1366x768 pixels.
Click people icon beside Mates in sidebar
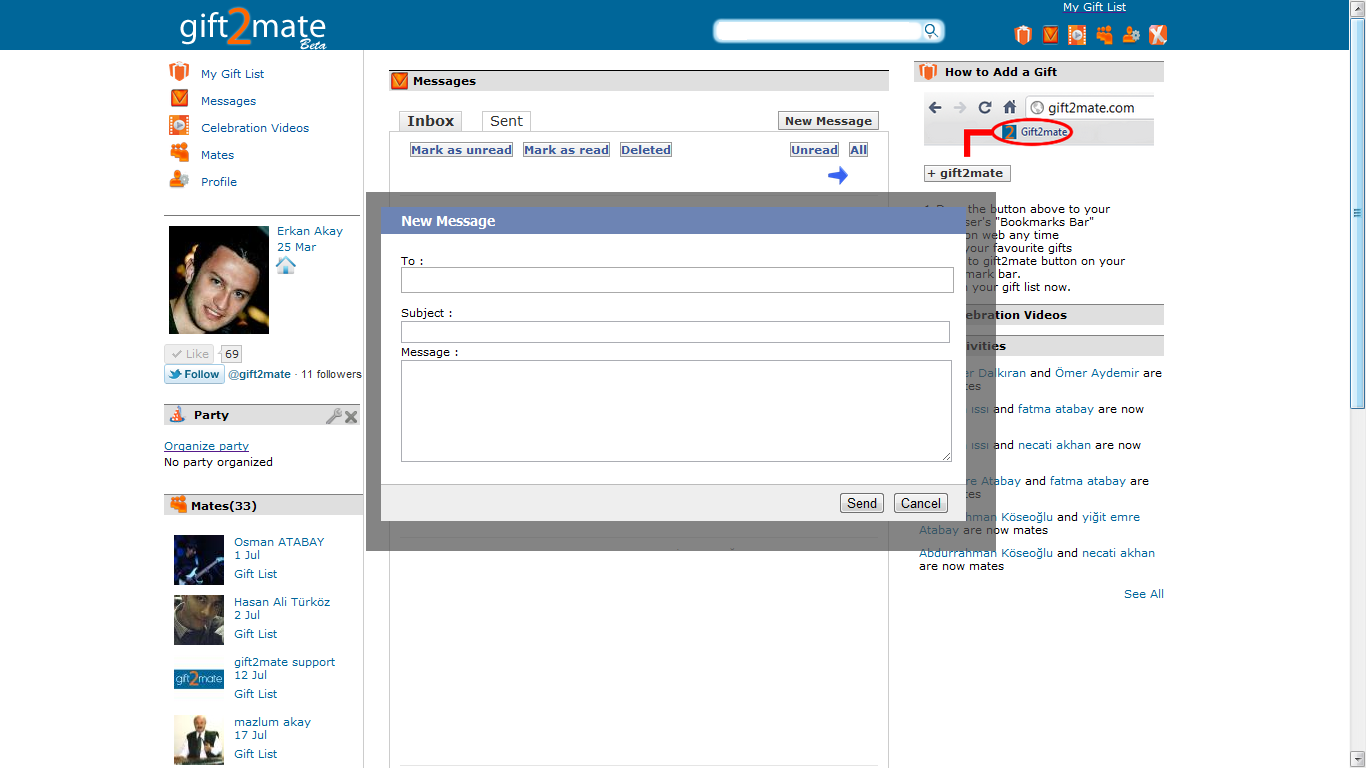(179, 153)
